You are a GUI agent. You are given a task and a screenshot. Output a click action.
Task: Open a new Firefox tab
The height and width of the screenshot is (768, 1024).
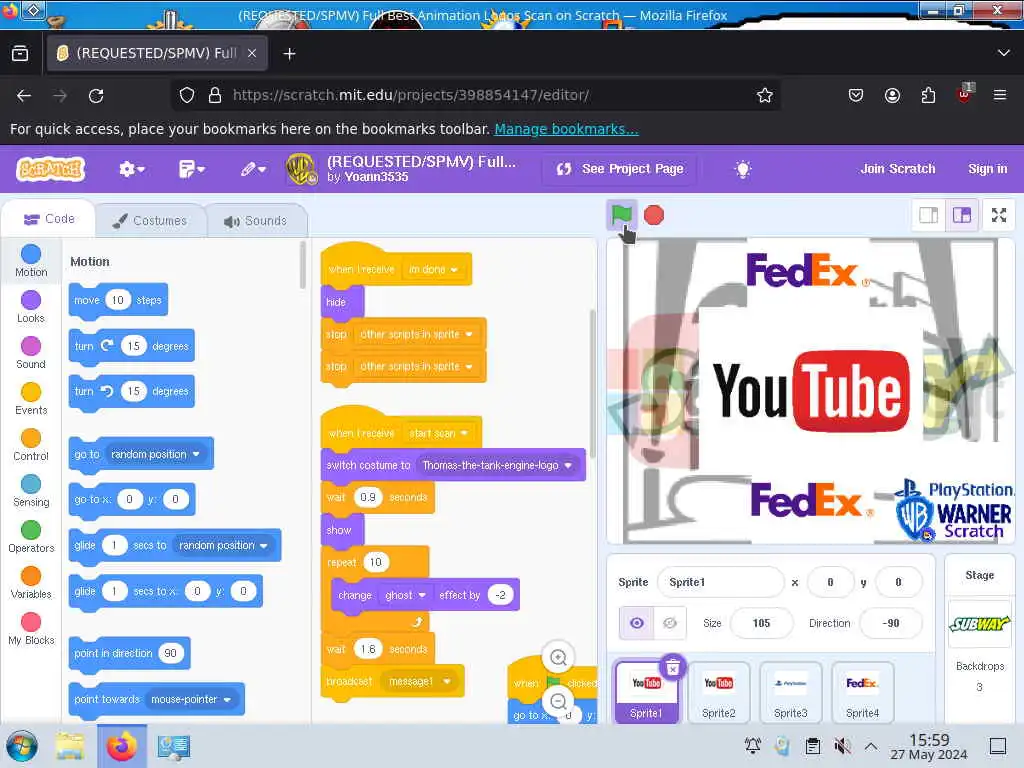[x=289, y=54]
